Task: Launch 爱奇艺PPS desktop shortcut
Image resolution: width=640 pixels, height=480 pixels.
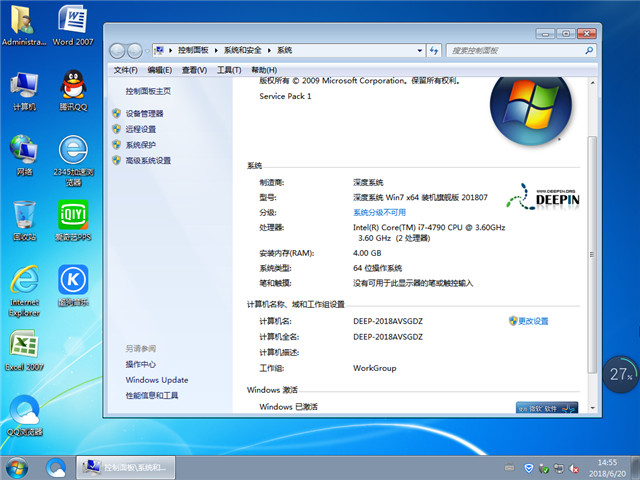Action: coord(73,220)
